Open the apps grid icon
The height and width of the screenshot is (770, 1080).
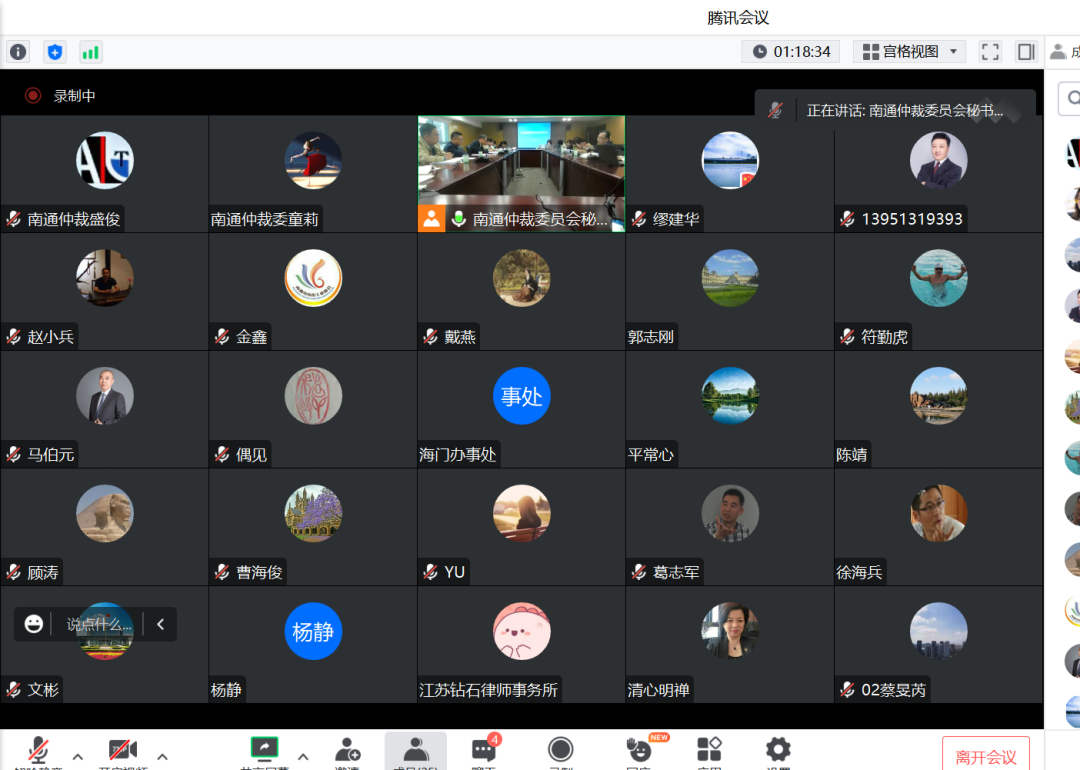tap(709, 749)
